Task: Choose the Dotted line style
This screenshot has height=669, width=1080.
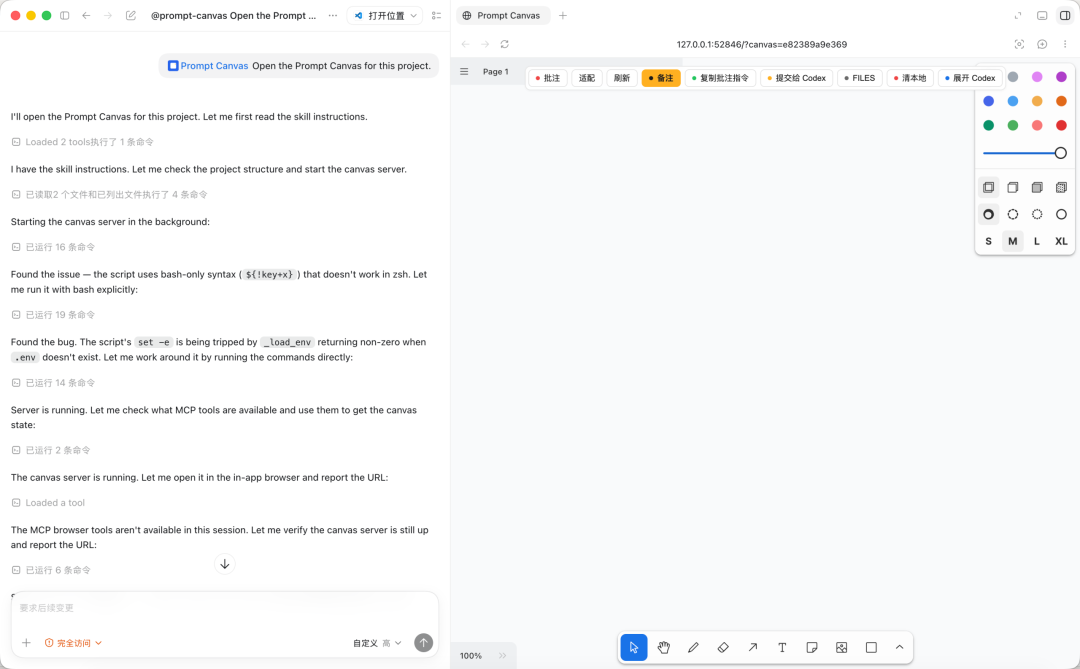Action: tap(1037, 214)
